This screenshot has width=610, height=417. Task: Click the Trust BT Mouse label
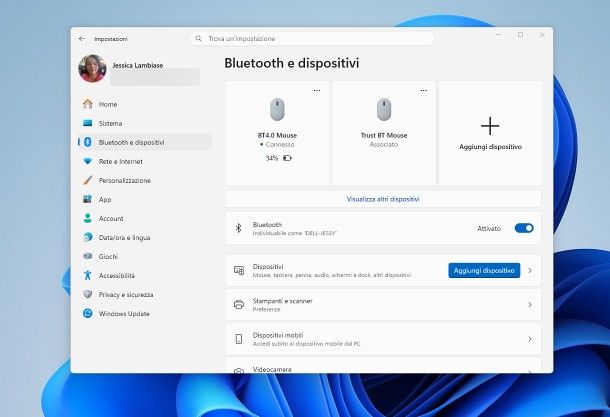tap(384, 135)
